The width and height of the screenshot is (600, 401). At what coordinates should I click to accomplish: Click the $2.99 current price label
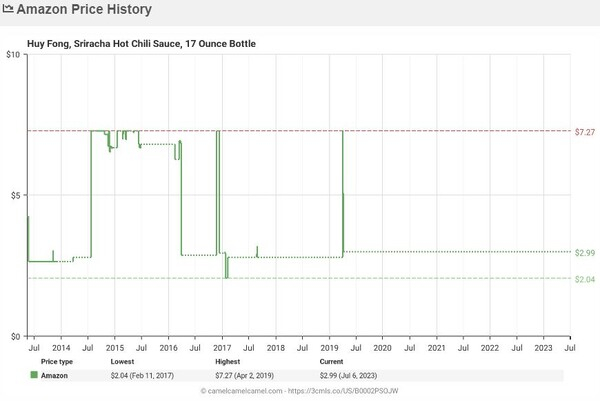click(x=587, y=252)
